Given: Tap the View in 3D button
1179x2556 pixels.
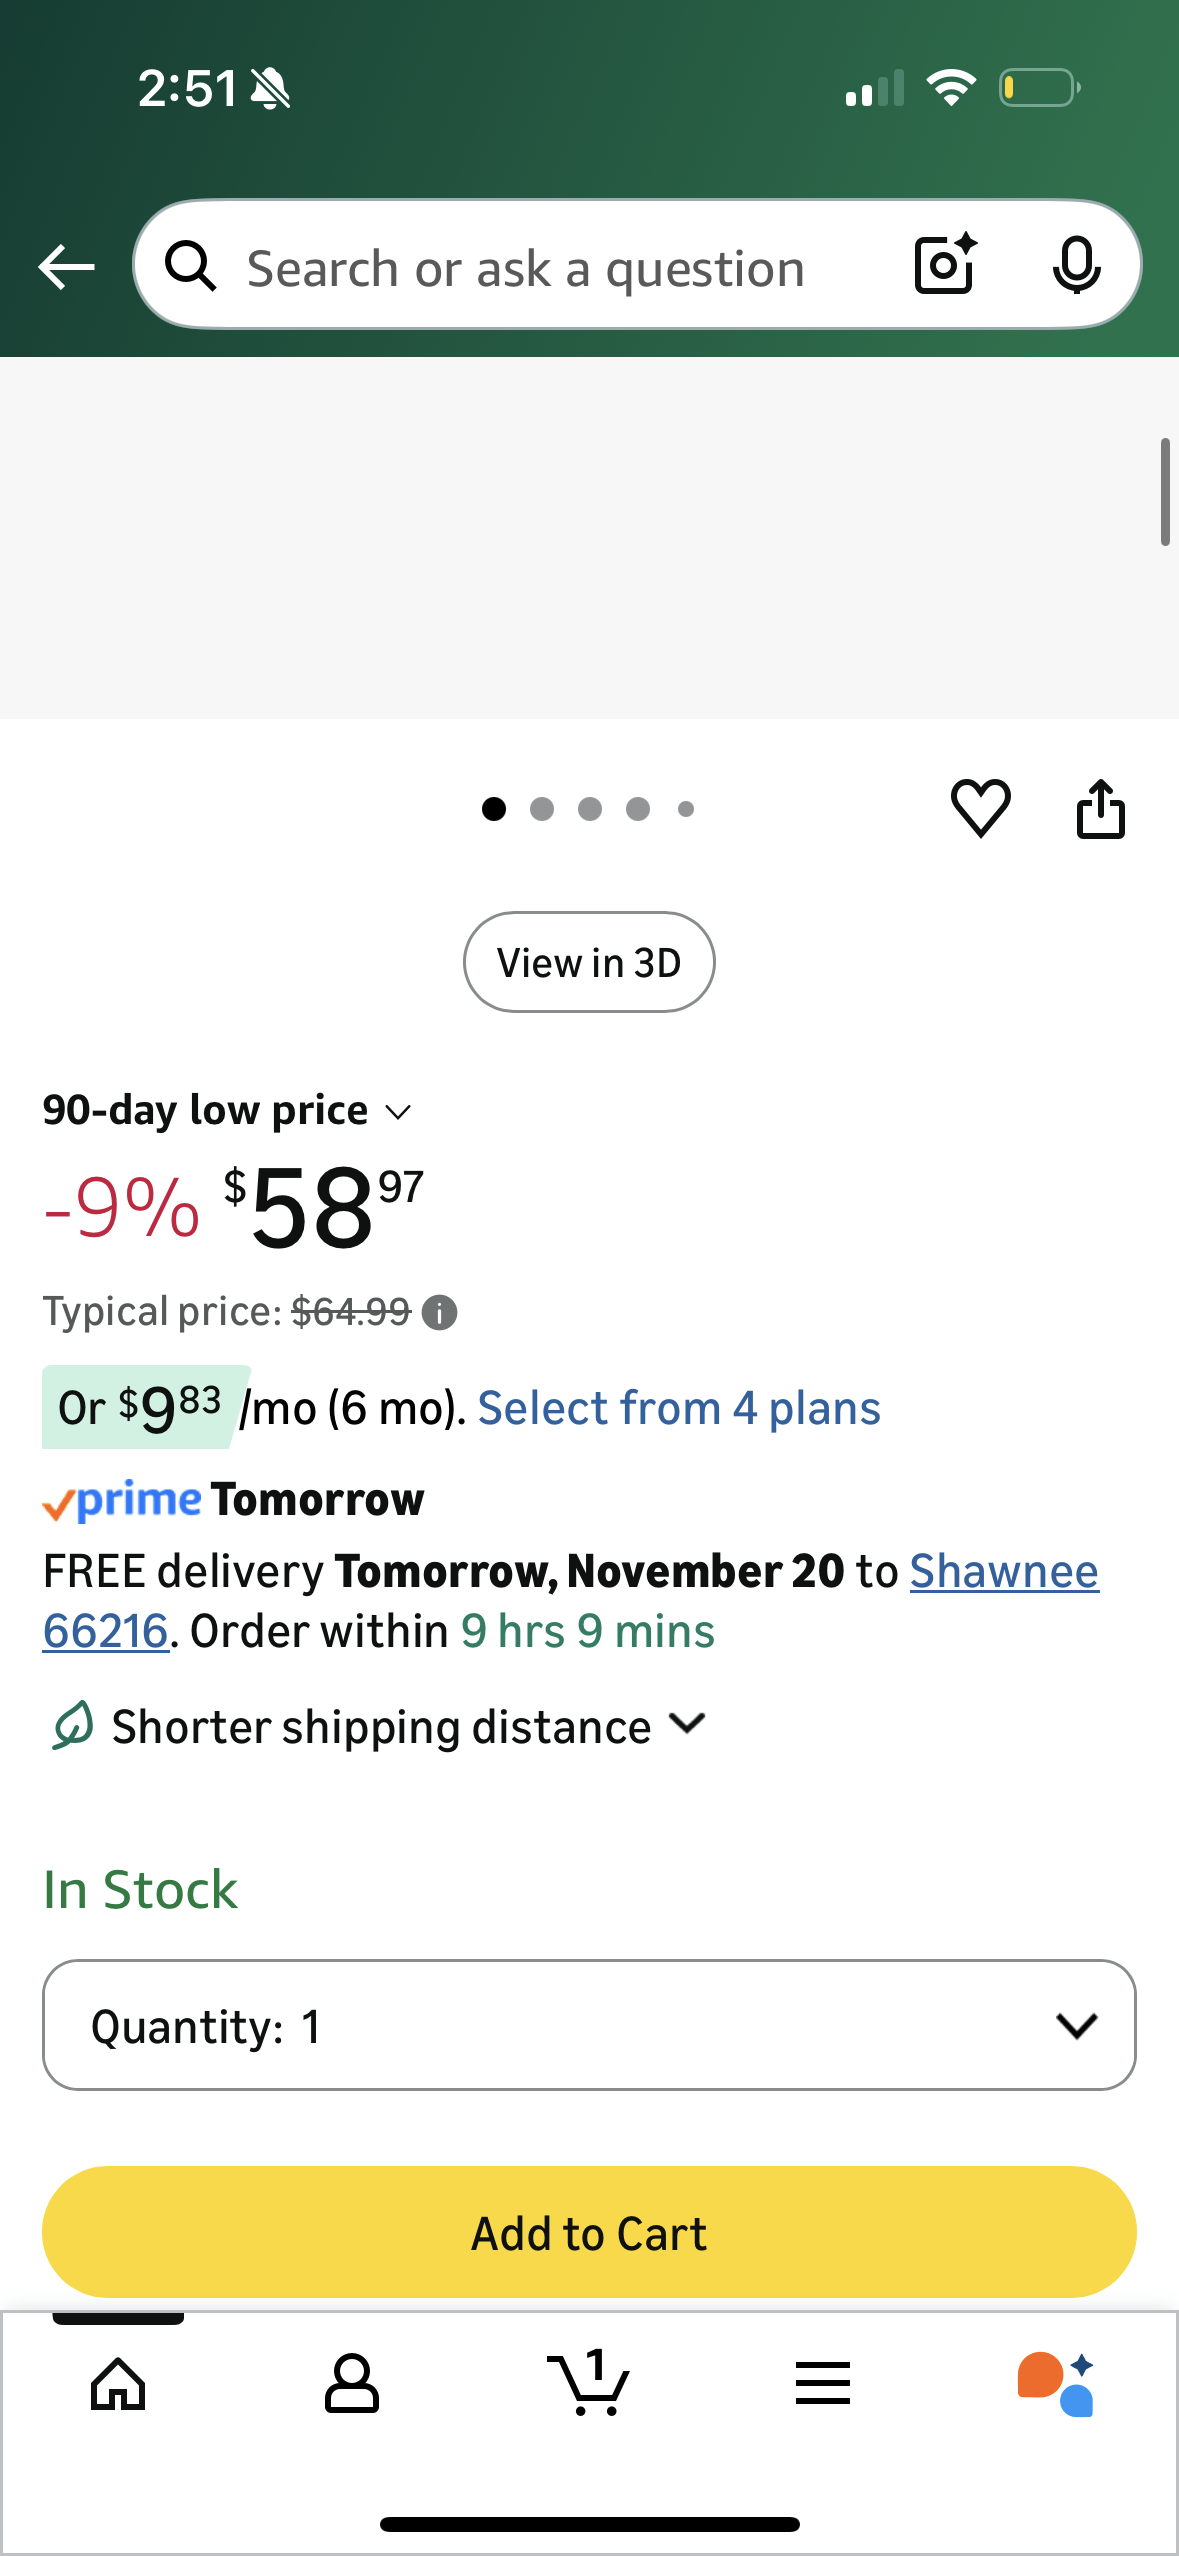Looking at the screenshot, I should pyautogui.click(x=589, y=962).
